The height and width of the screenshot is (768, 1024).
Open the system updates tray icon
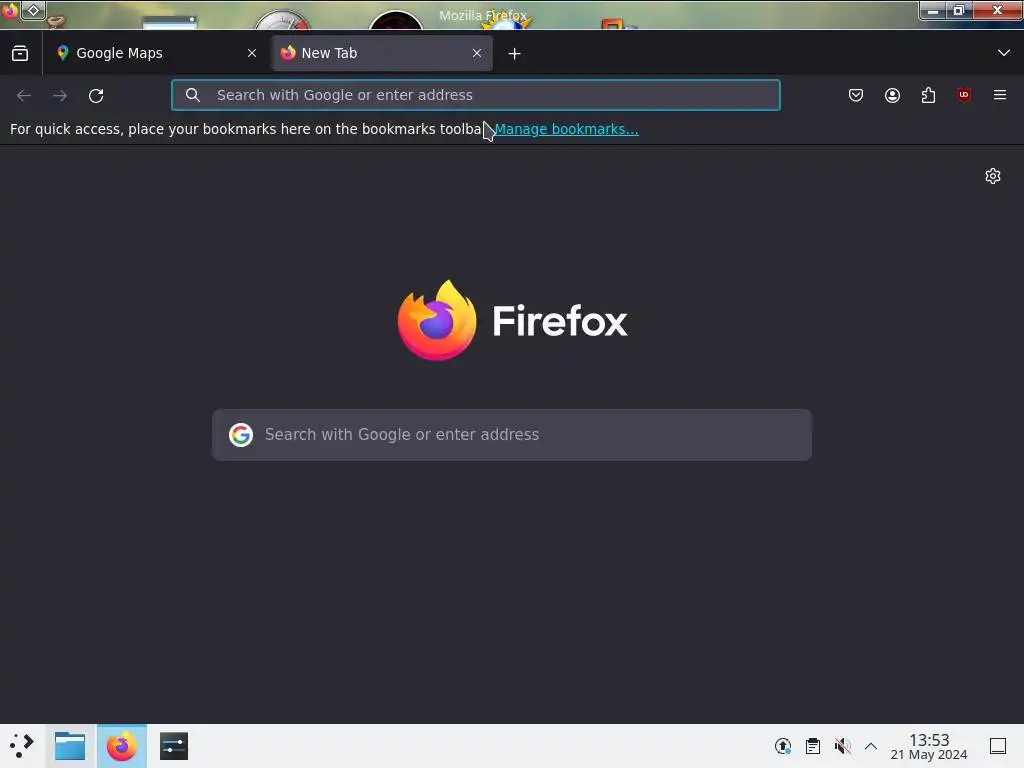tap(783, 746)
